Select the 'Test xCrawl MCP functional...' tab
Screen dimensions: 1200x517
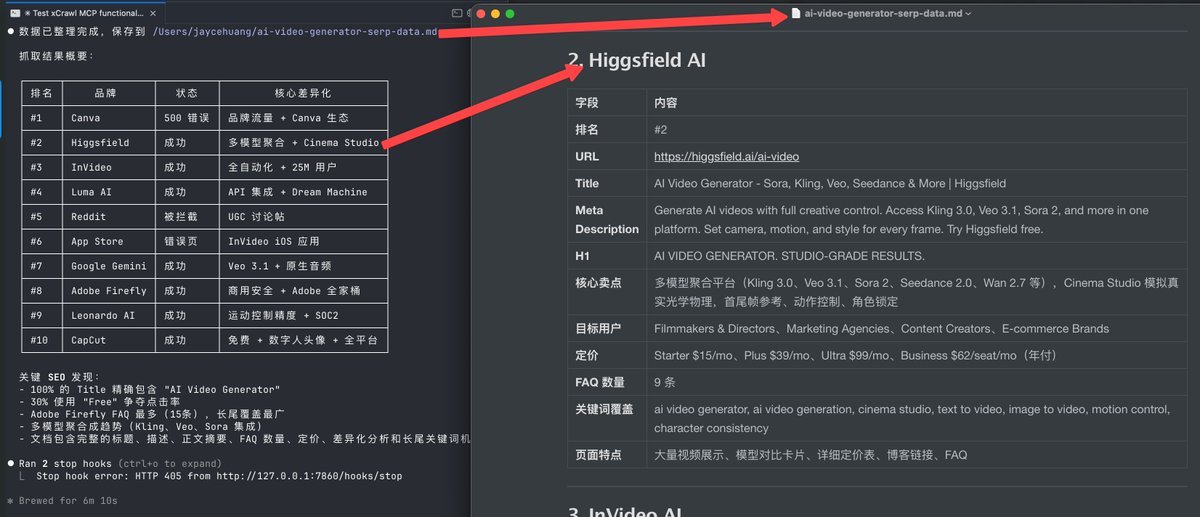84,13
